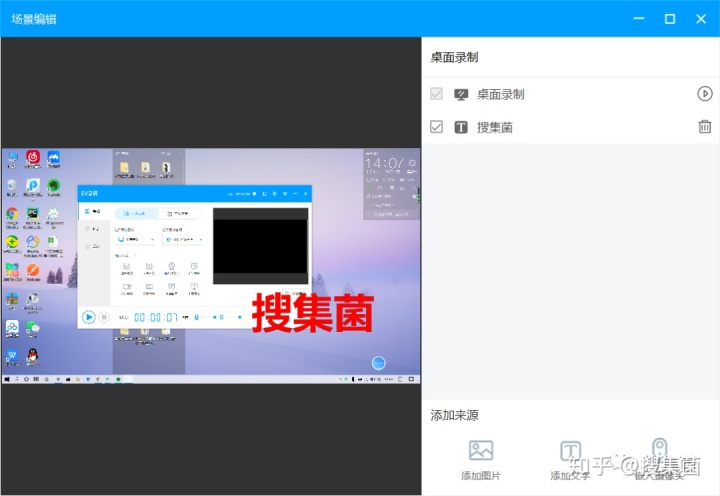Select the 搜集菌 source row label
The height and width of the screenshot is (496, 720).
pyautogui.click(x=495, y=127)
